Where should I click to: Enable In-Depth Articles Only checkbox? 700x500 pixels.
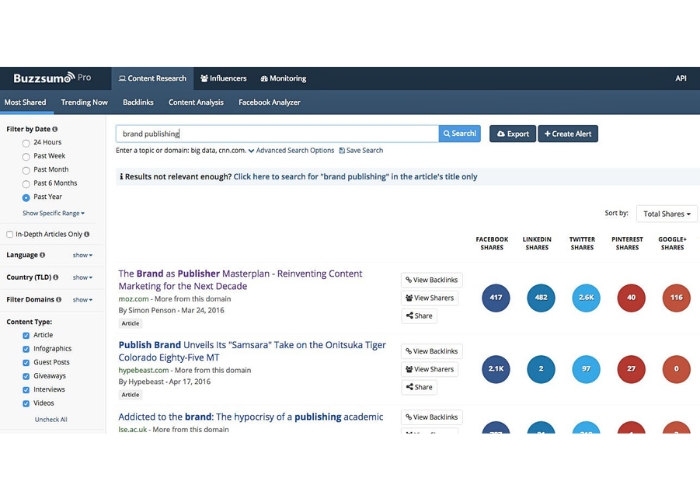(9, 234)
